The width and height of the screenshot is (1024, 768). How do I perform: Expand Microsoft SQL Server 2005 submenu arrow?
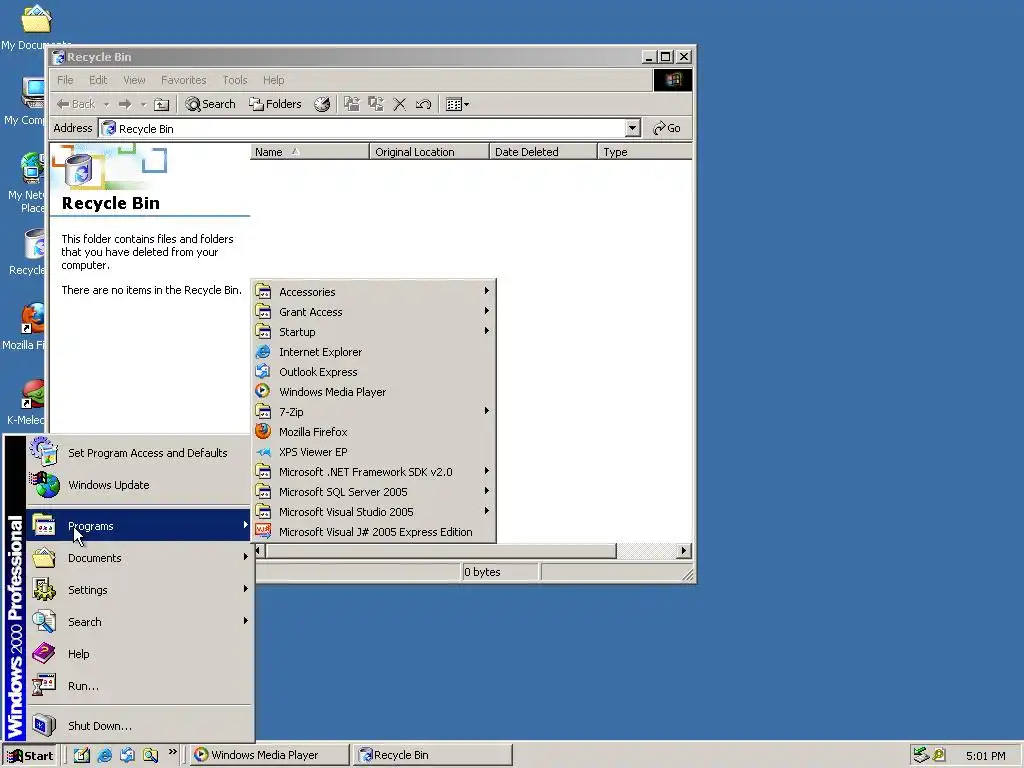pos(487,492)
